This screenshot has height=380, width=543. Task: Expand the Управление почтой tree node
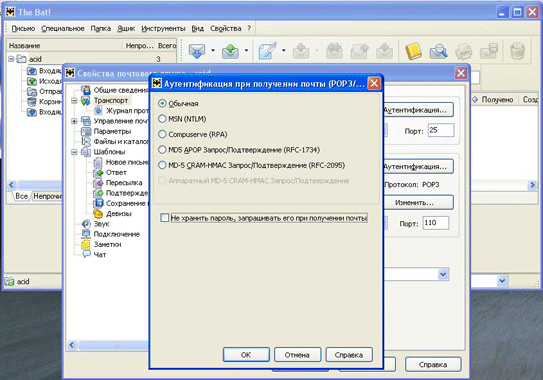pyautogui.click(x=74, y=121)
